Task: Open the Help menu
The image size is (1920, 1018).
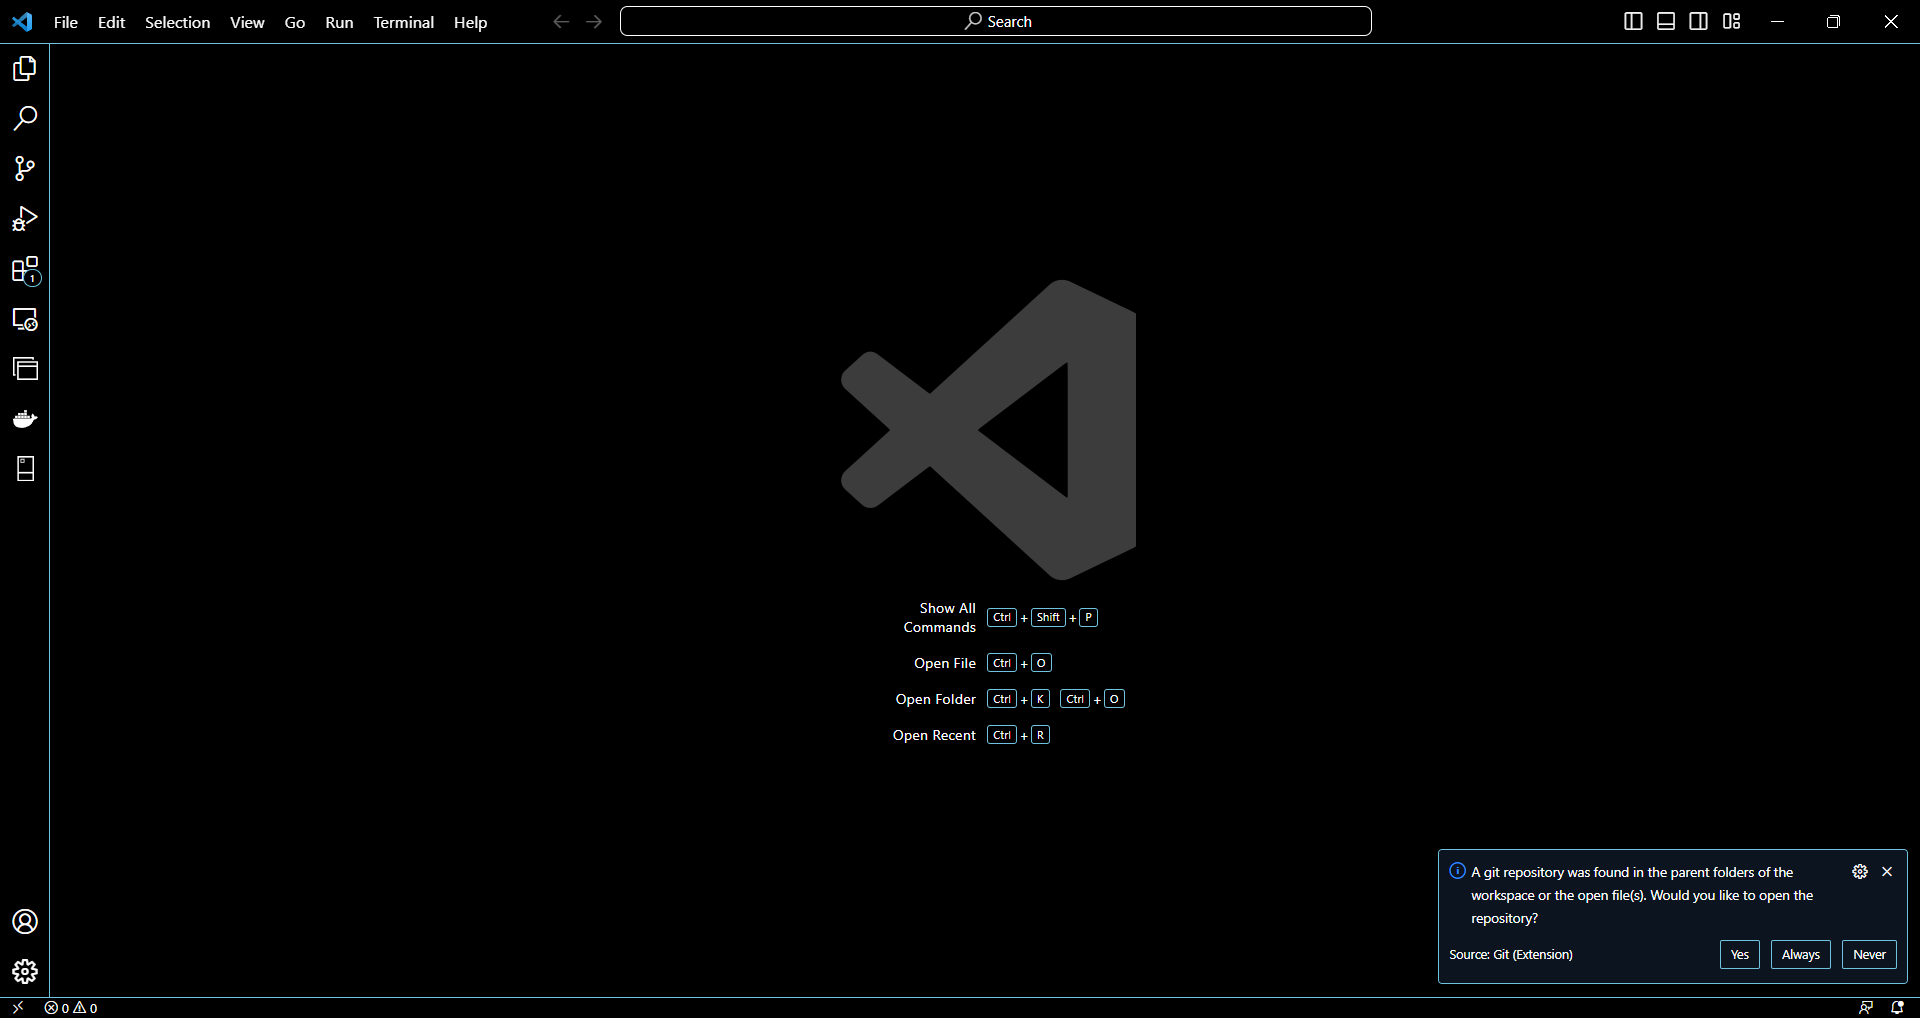Action: coord(470,22)
